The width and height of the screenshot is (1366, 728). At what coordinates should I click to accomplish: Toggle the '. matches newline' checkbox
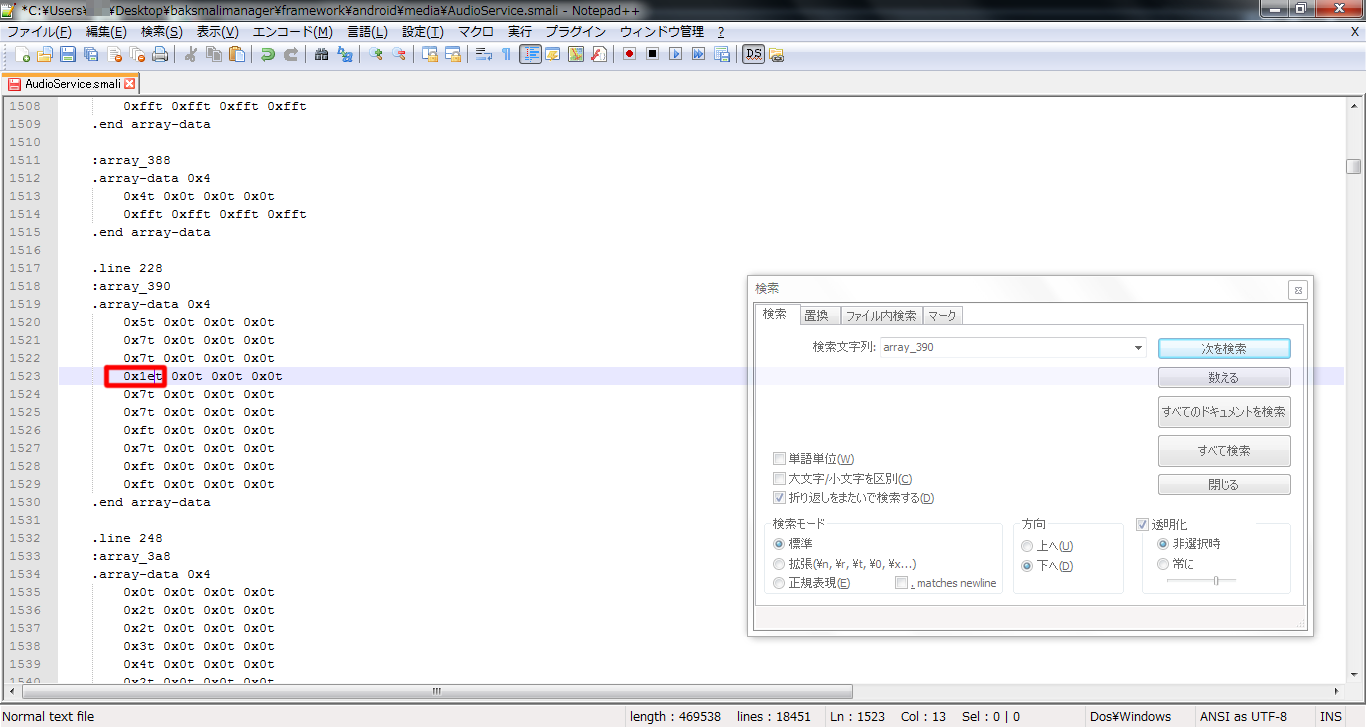tap(901, 583)
